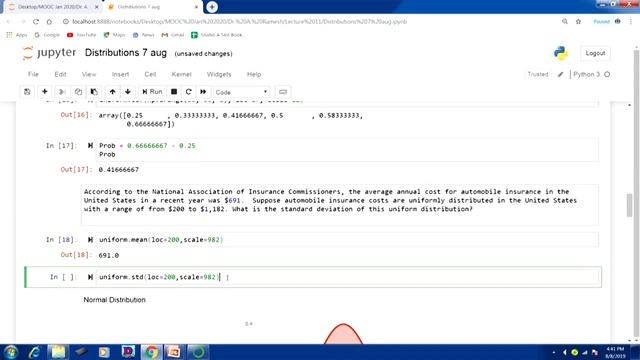Viewport: 640px width, 360px height.
Task: Select the Distributions 7 aug browser tab
Action: tap(151, 7)
